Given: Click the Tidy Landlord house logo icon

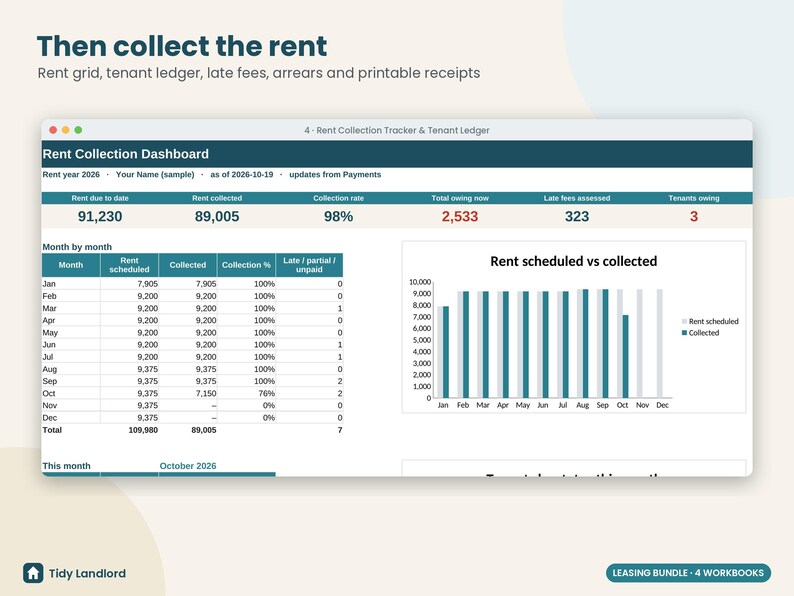Looking at the screenshot, I should 33,573.
